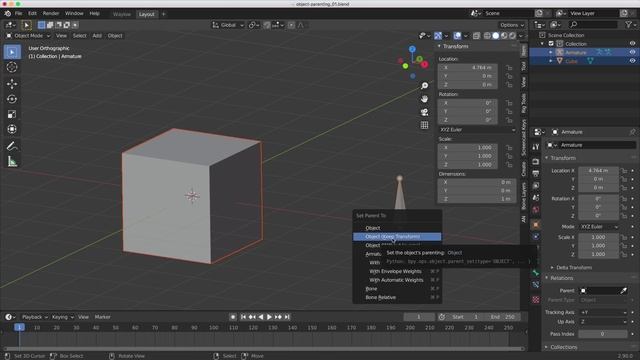This screenshot has height=360, width=640.
Task: Open the Render menu
Action: click(x=51, y=13)
